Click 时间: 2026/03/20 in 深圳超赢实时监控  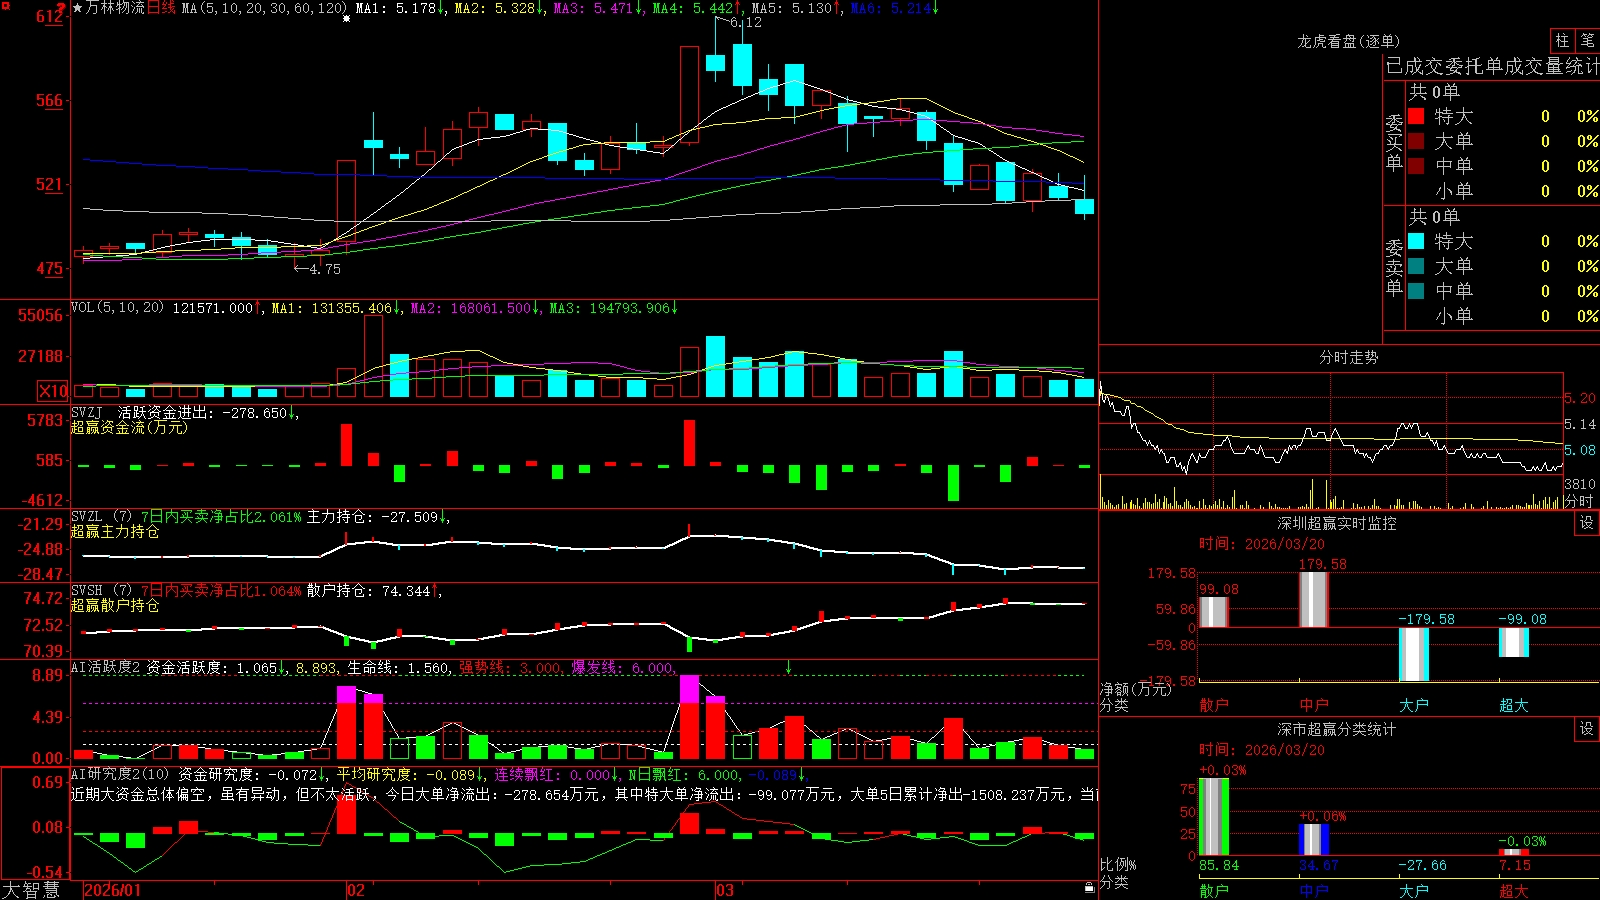click(1262, 544)
